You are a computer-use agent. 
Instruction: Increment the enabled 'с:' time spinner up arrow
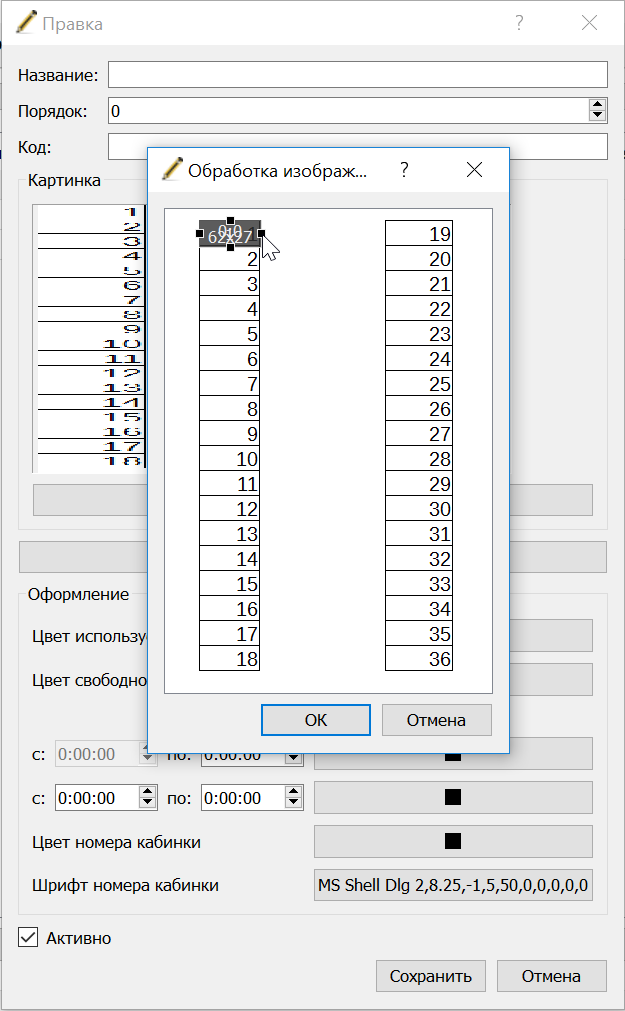coord(148,792)
